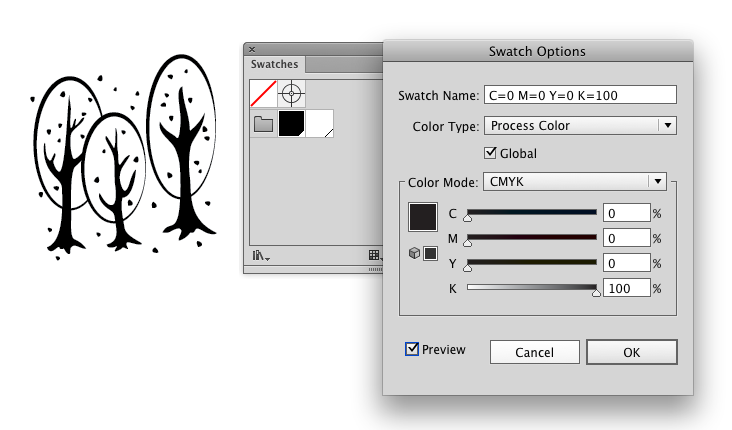
Task: Click the Swatch Options dialog title
Action: pyautogui.click(x=537, y=51)
